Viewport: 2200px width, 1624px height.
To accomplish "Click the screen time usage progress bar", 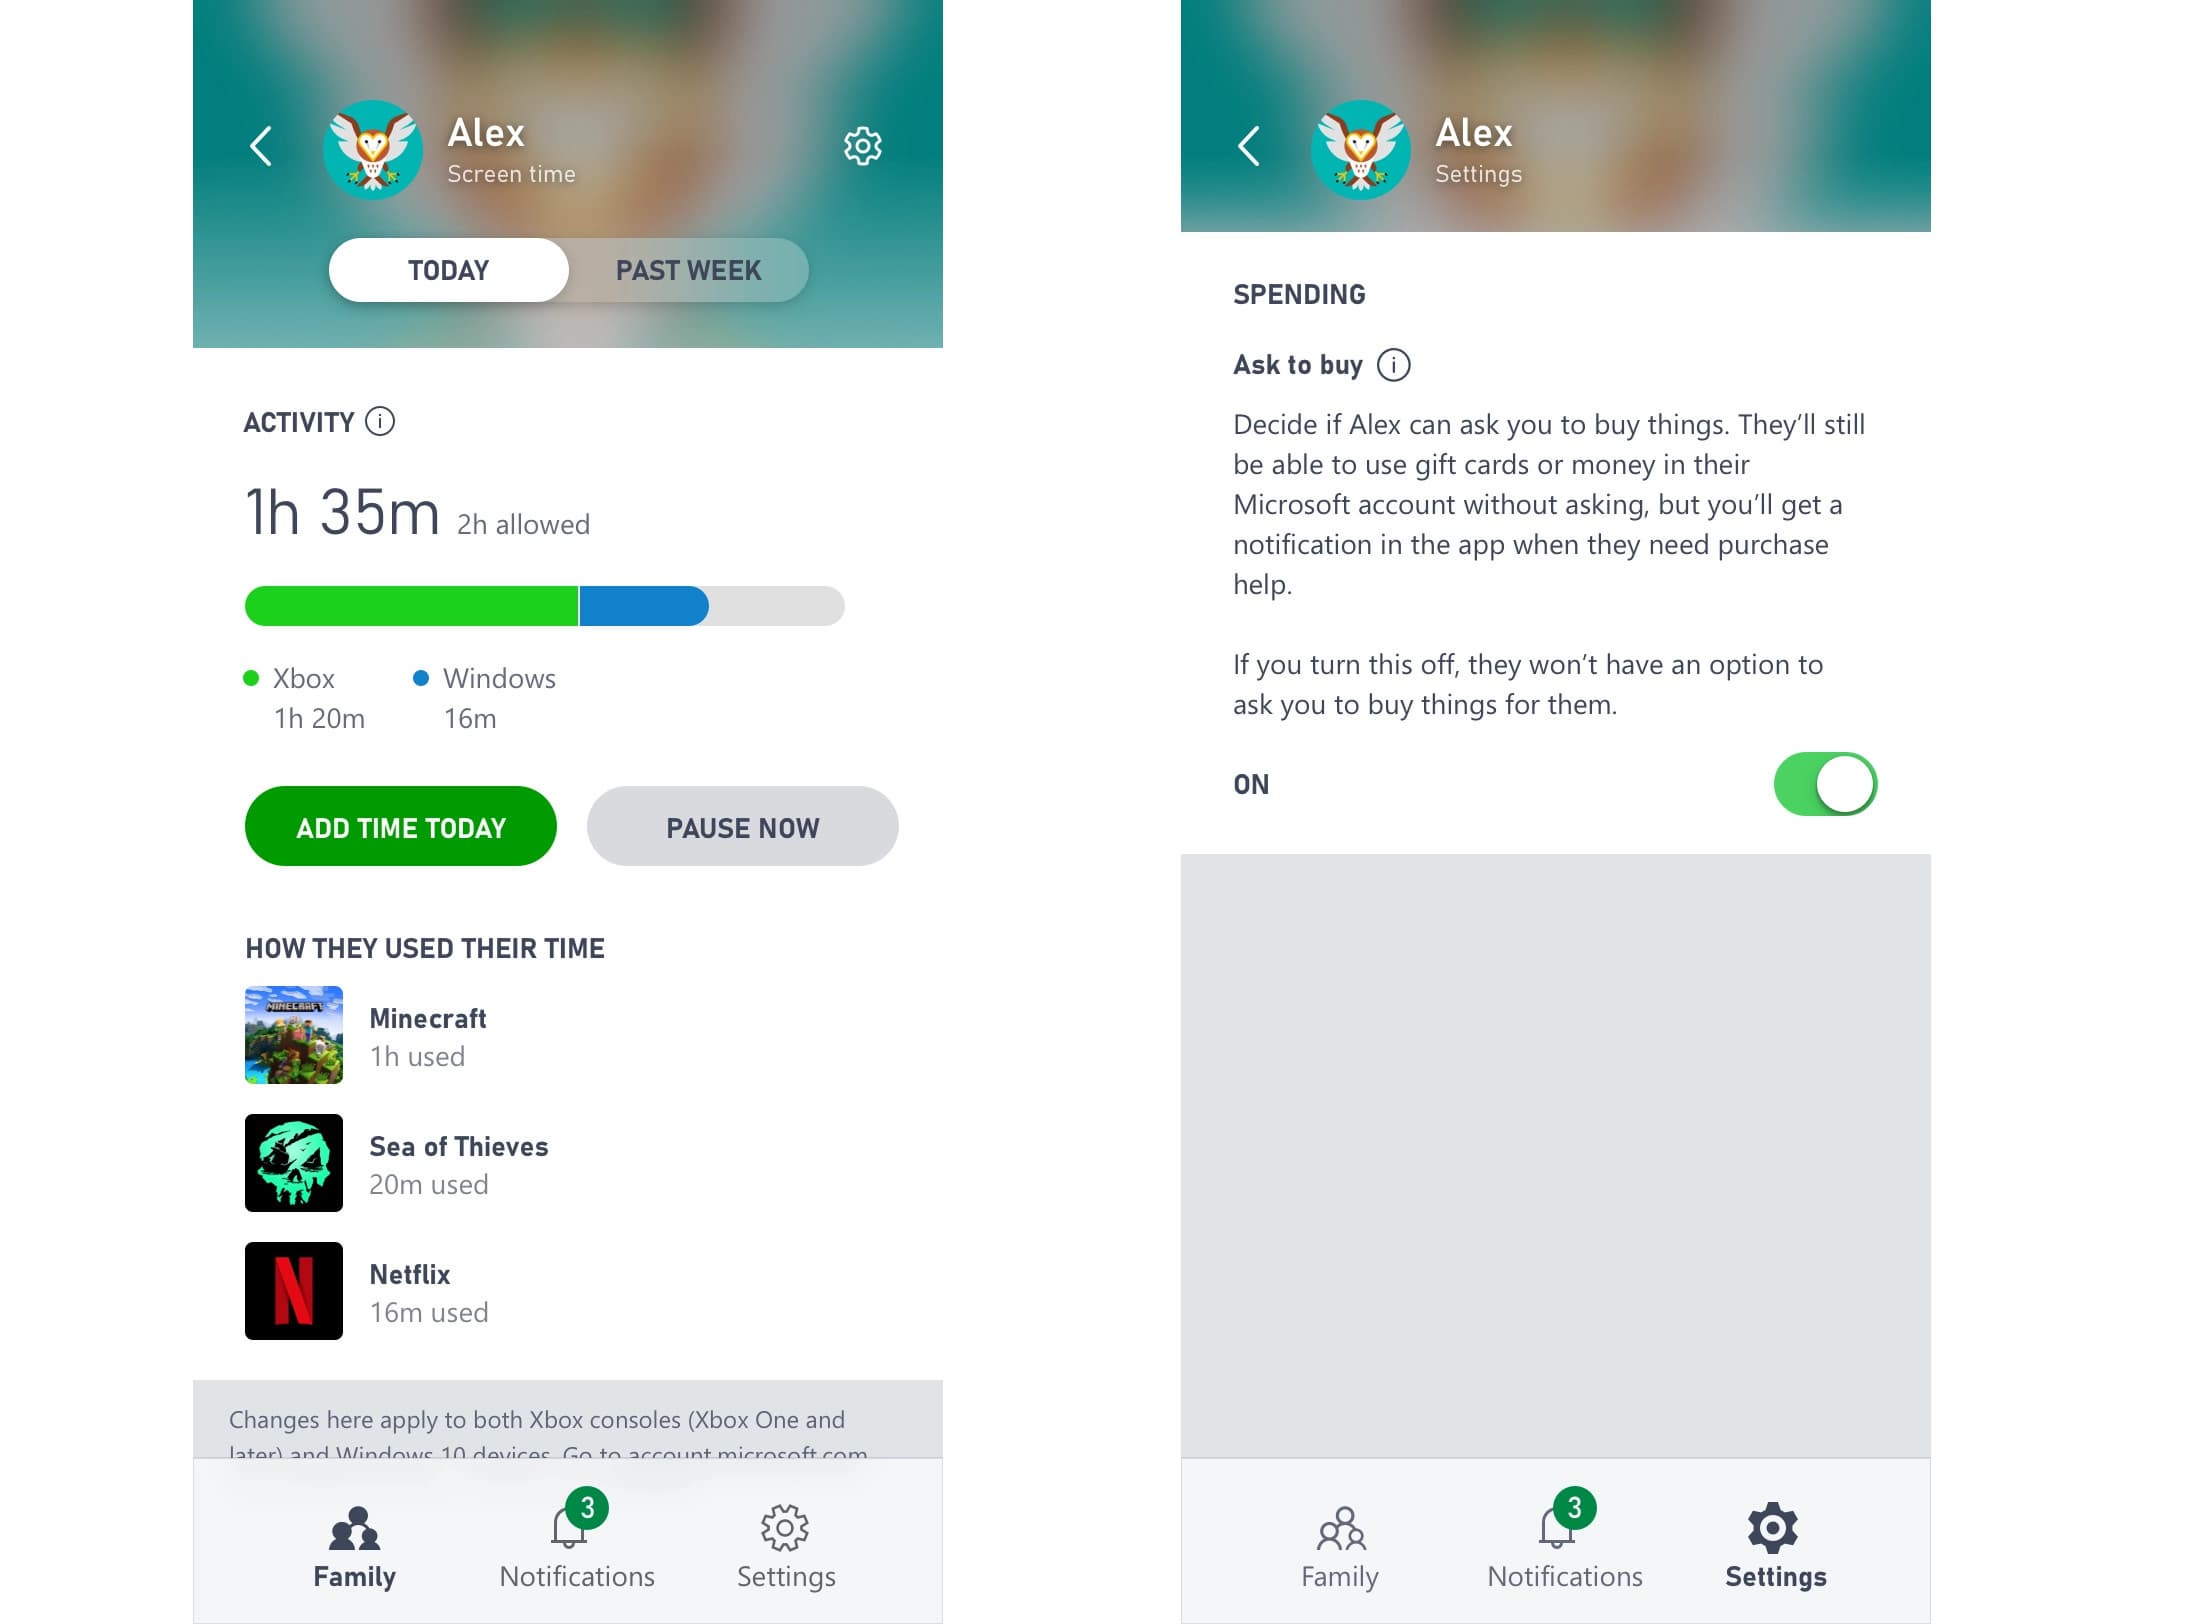I will click(545, 606).
